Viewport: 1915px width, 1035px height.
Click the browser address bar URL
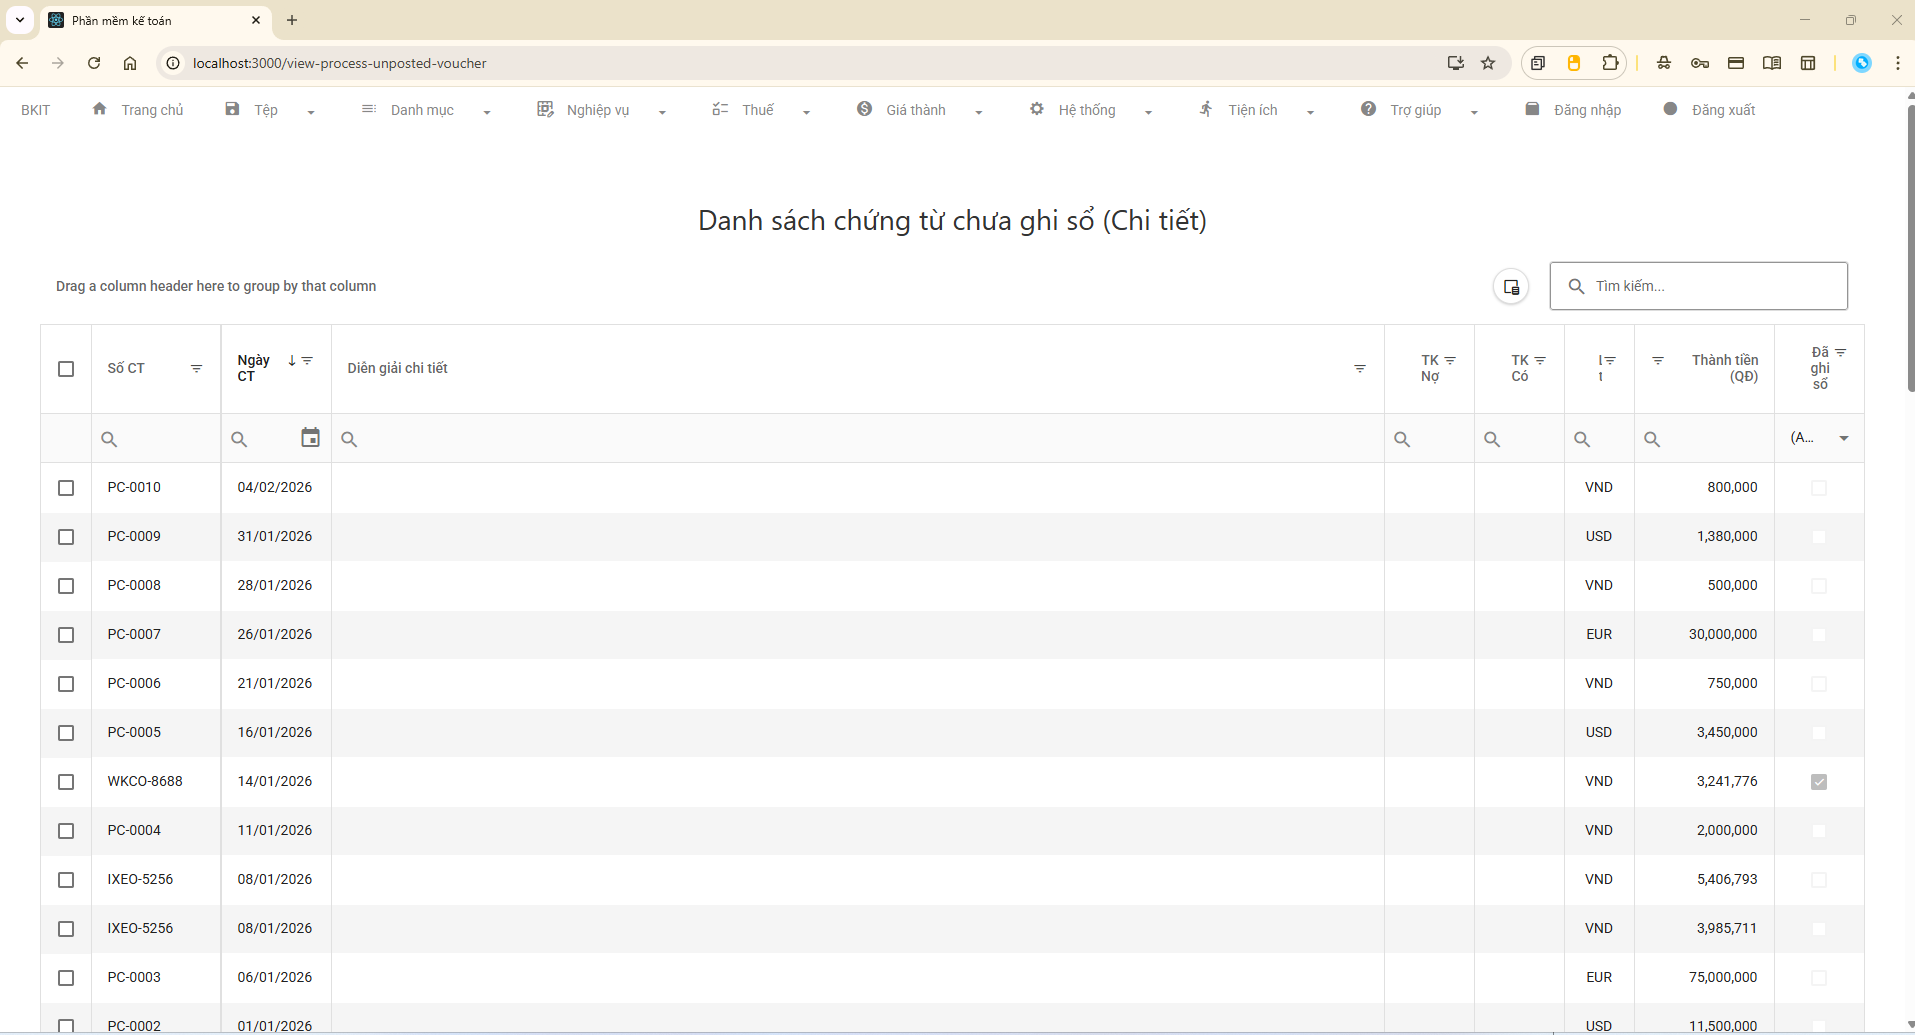tap(340, 63)
